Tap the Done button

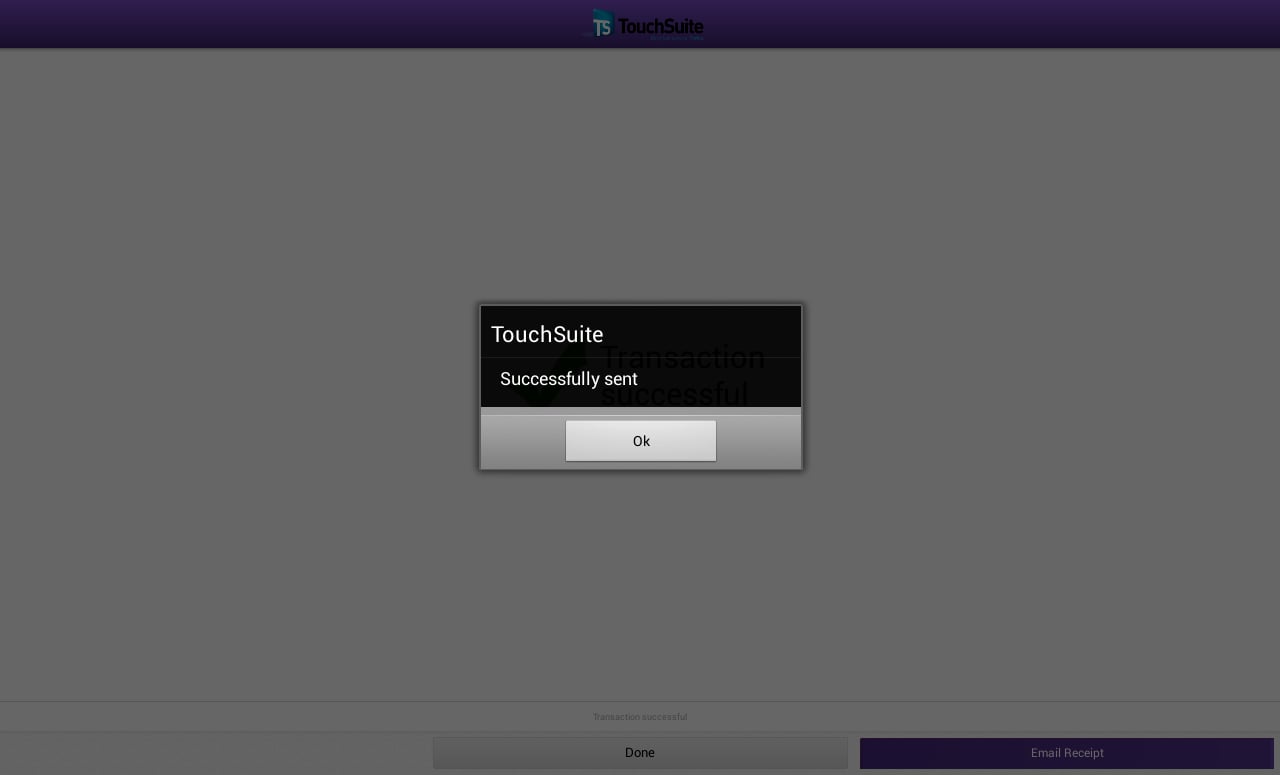pyautogui.click(x=640, y=753)
